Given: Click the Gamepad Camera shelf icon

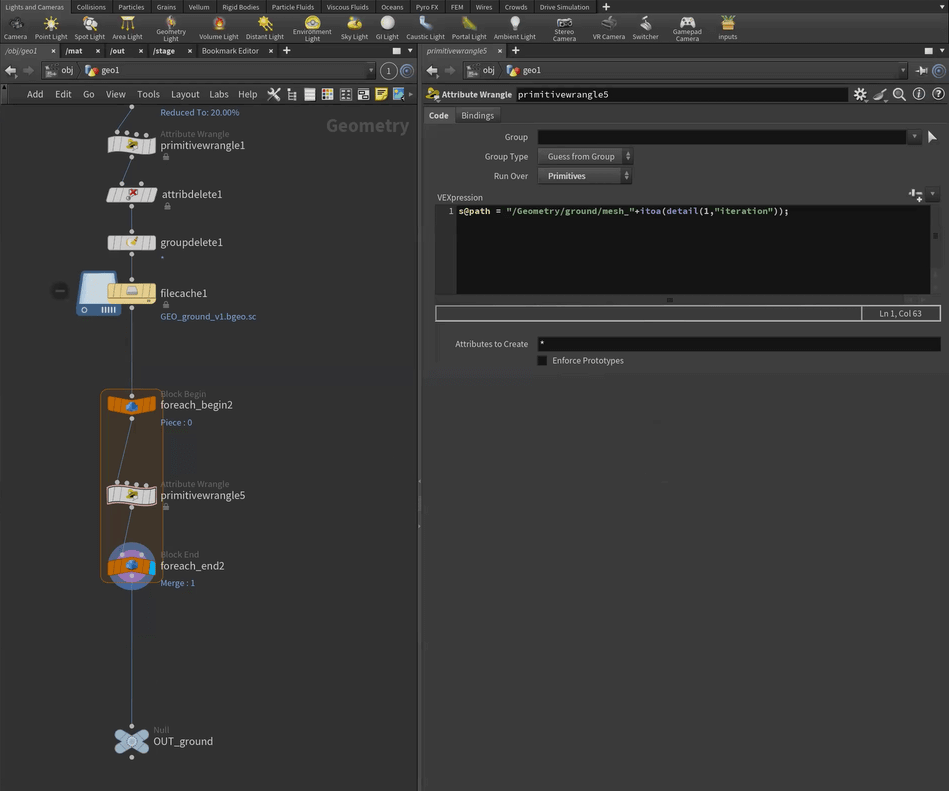Looking at the screenshot, I should 687,27.
